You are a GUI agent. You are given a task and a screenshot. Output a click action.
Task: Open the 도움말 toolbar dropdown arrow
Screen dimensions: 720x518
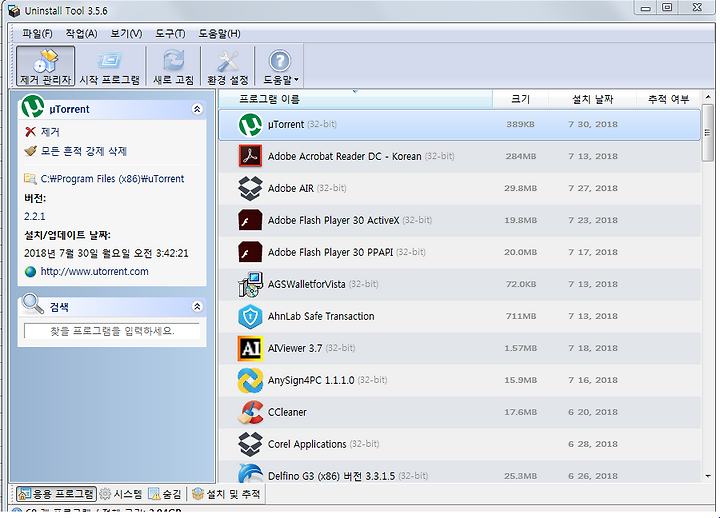tap(297, 80)
